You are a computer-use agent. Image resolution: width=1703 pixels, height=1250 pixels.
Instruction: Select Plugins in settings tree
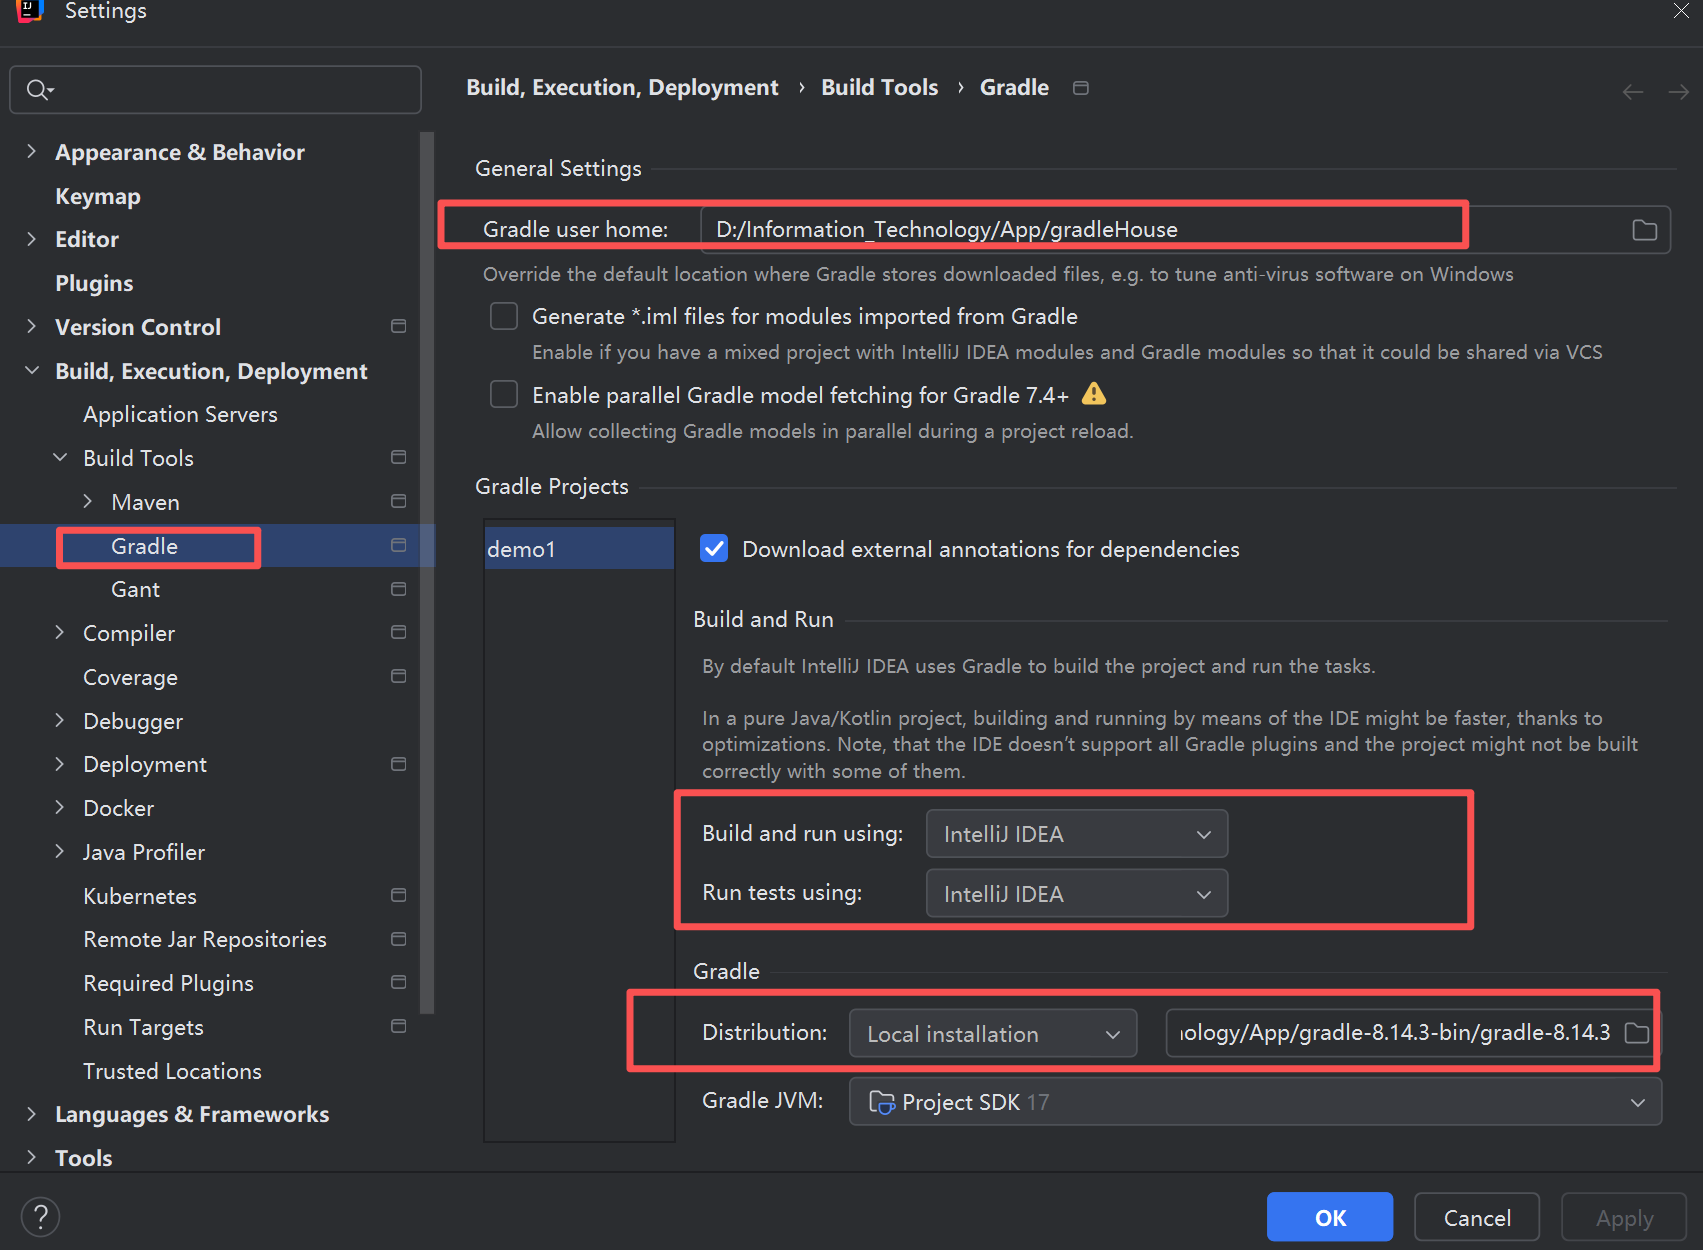(x=94, y=283)
